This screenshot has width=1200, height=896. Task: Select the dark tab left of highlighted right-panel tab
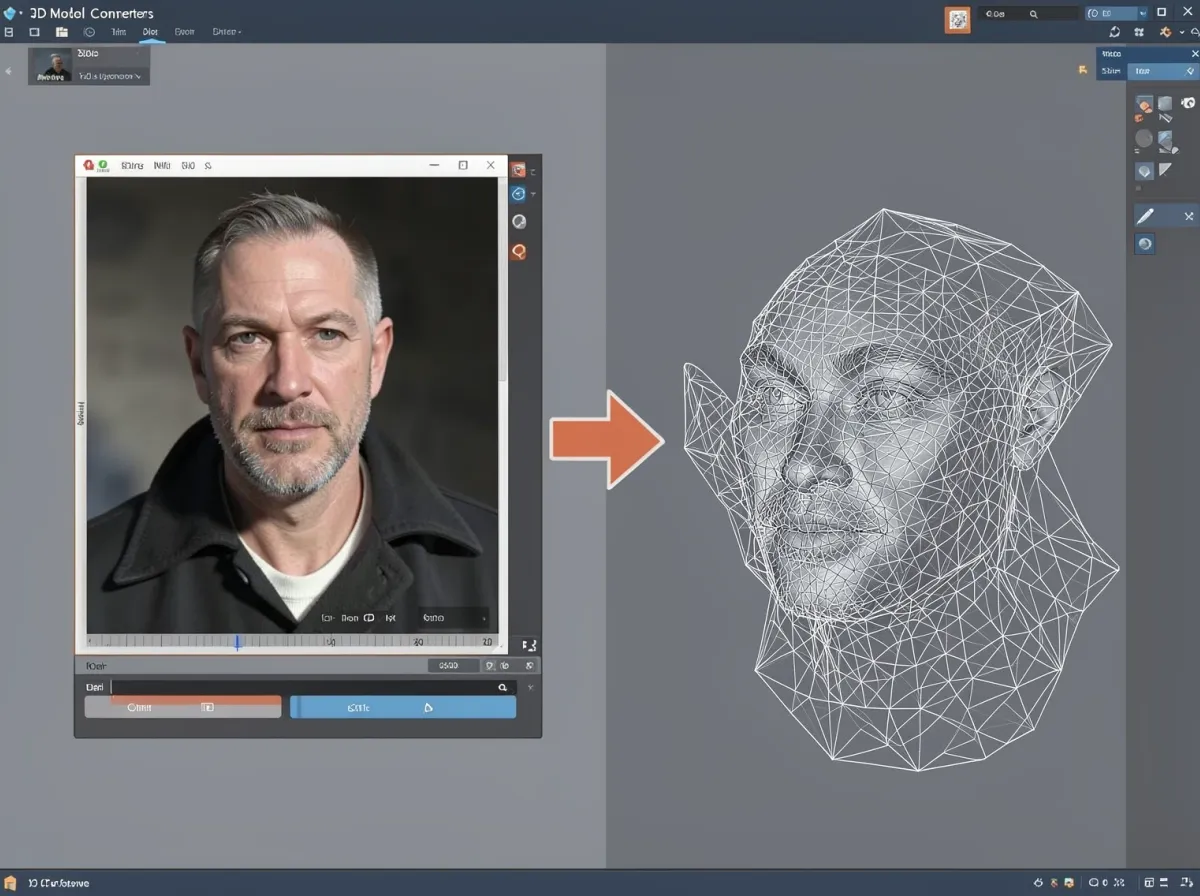point(1112,71)
